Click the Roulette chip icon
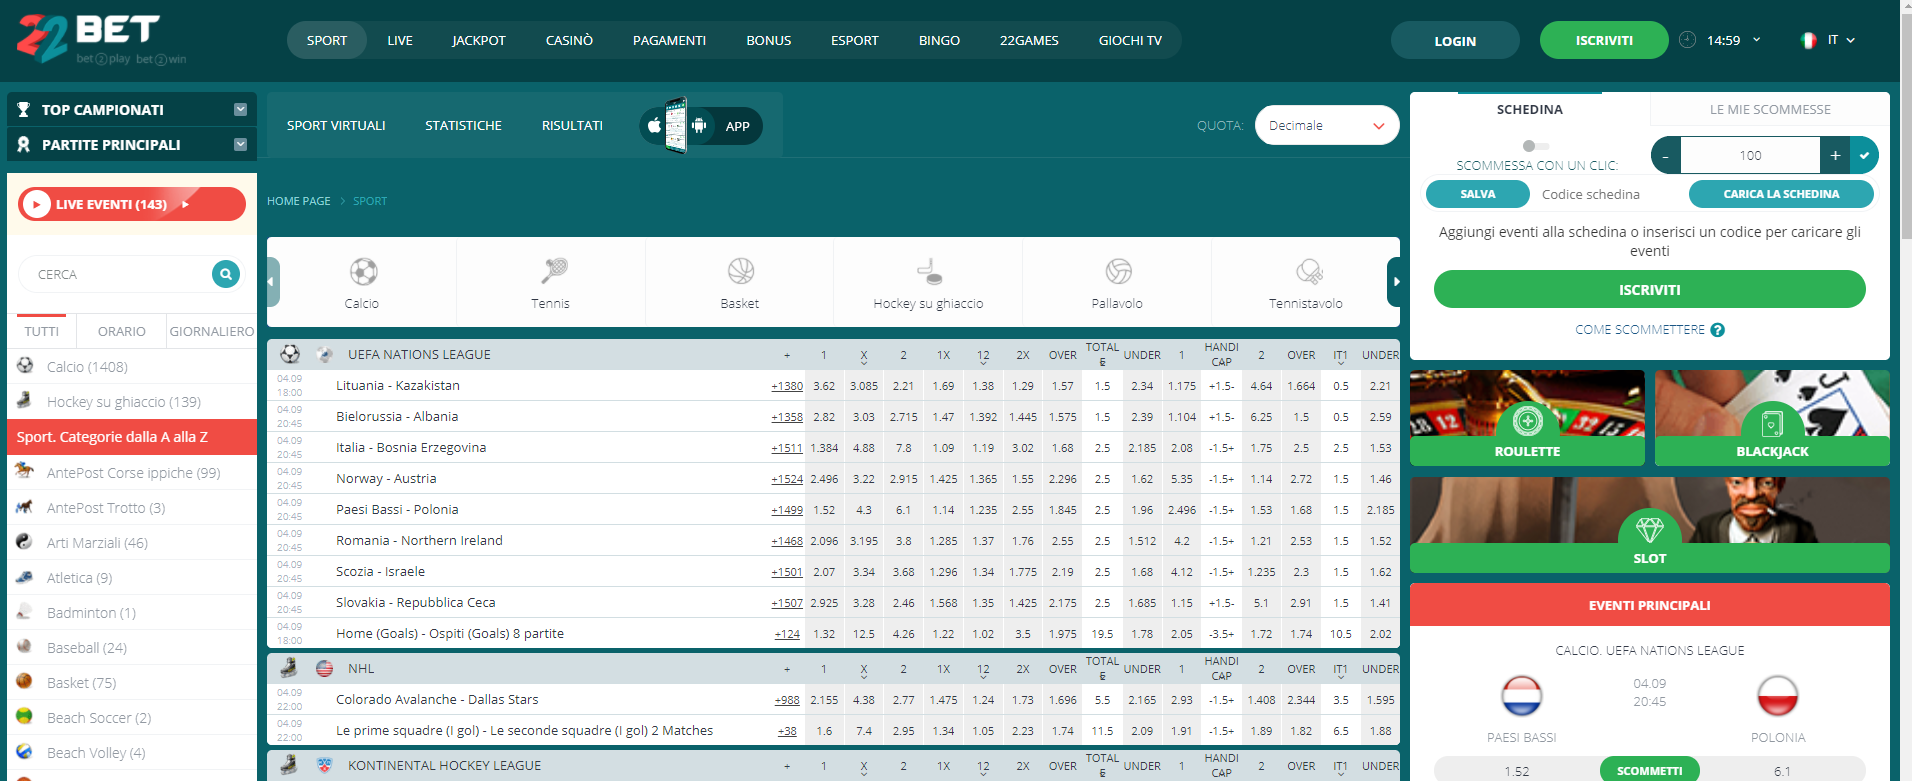1912x781 pixels. pos(1527,422)
